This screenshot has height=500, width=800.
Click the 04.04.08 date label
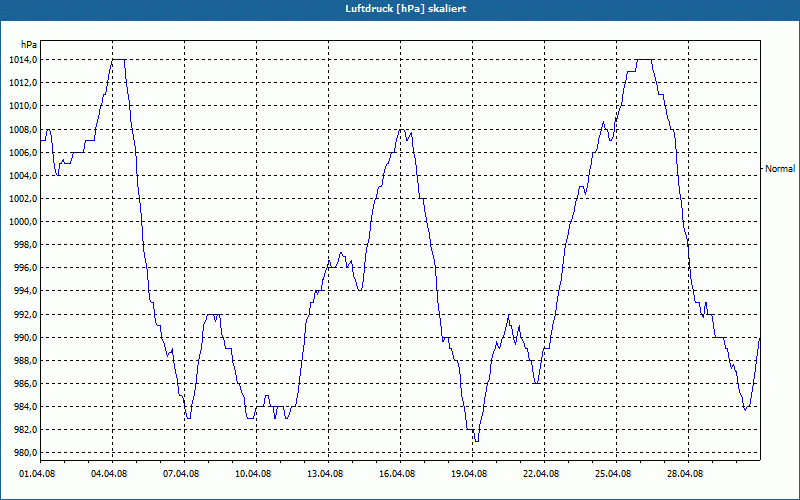tap(109, 474)
